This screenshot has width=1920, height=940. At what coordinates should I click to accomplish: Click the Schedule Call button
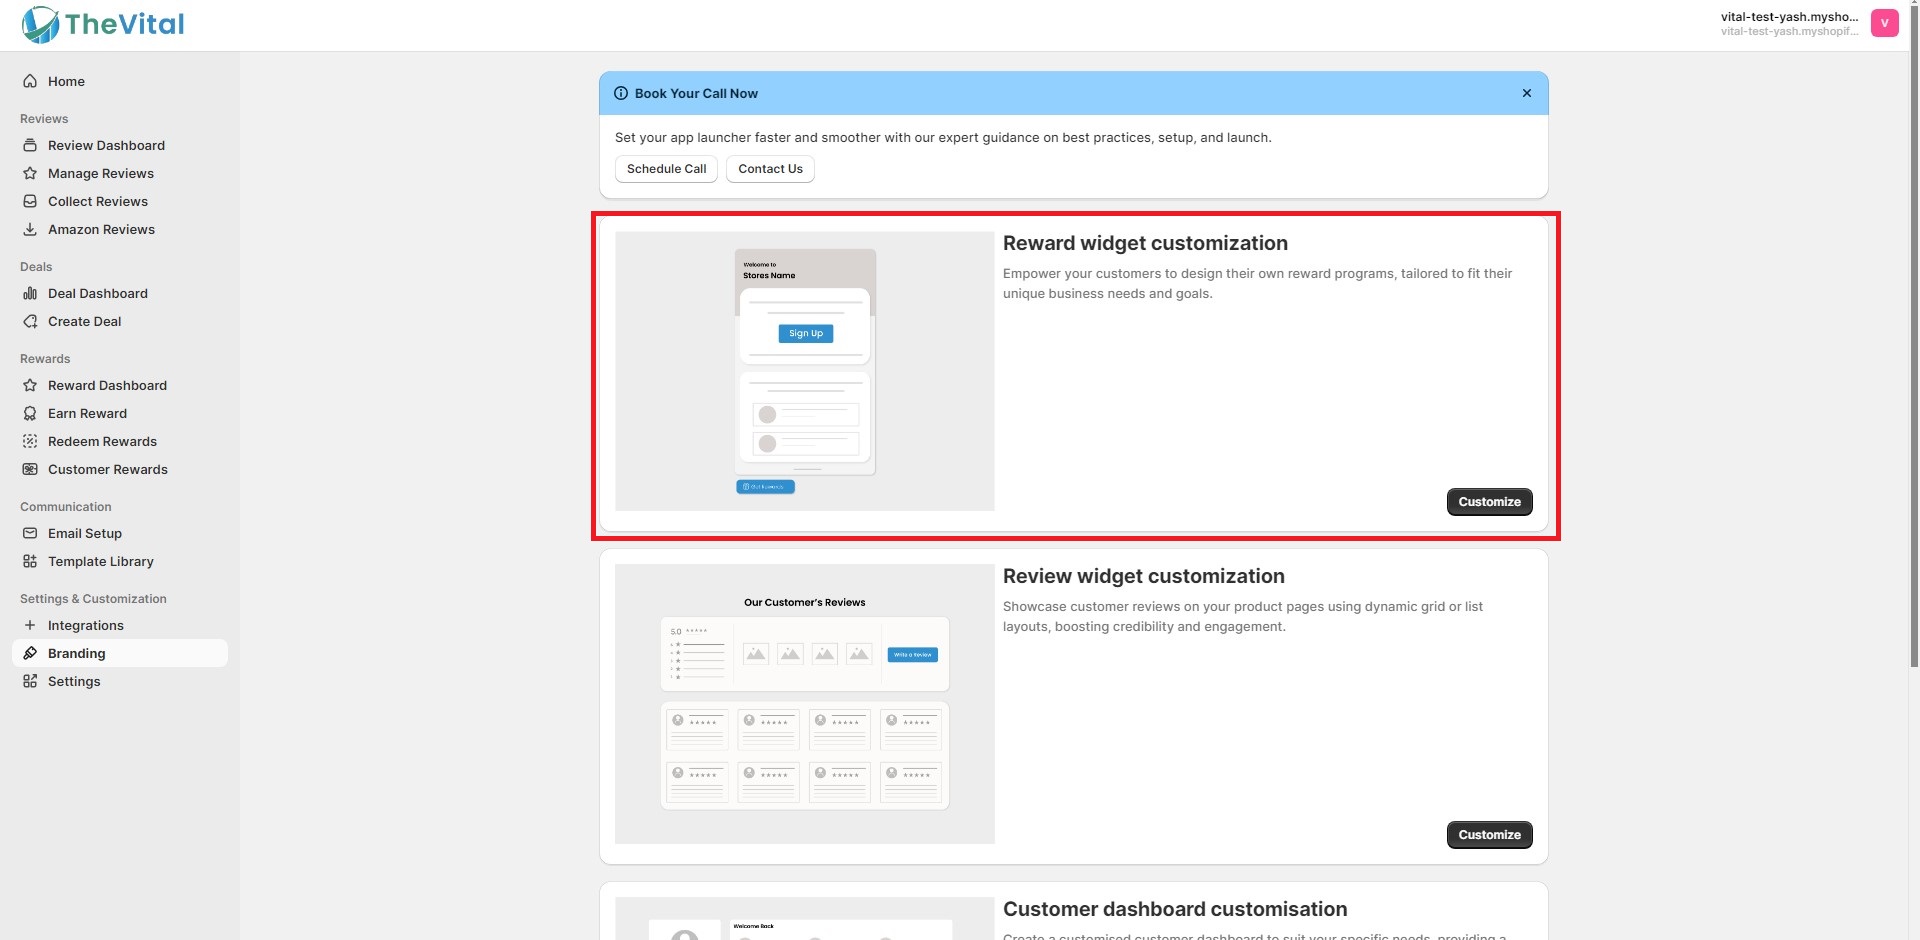(x=666, y=169)
